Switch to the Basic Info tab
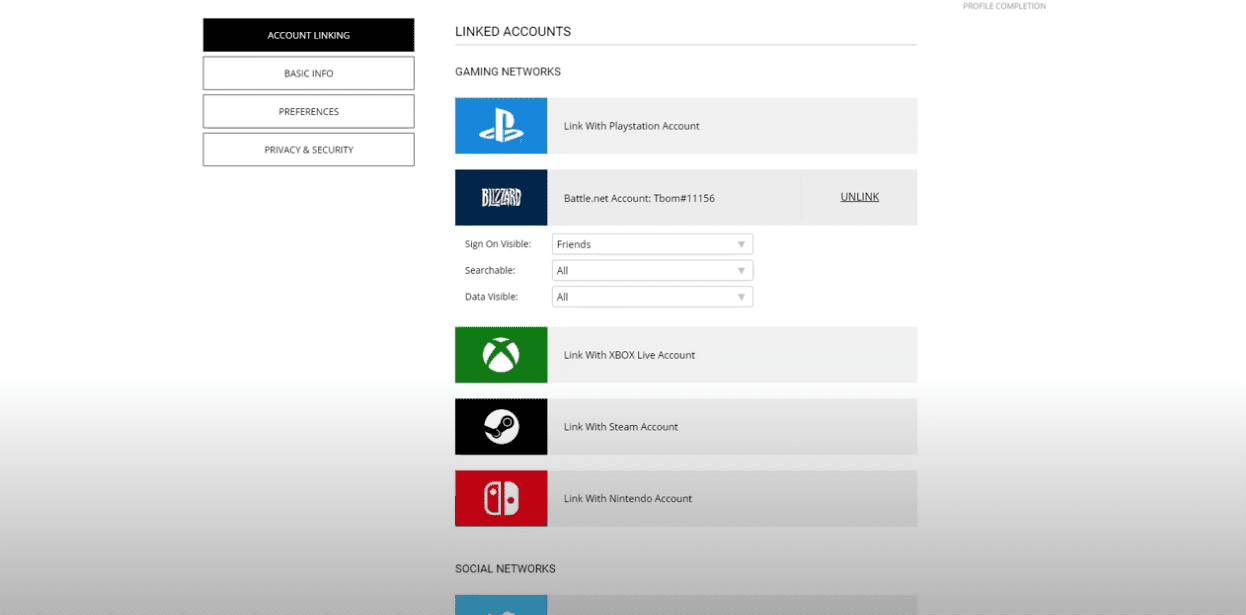This screenshot has width=1246, height=615. [308, 73]
